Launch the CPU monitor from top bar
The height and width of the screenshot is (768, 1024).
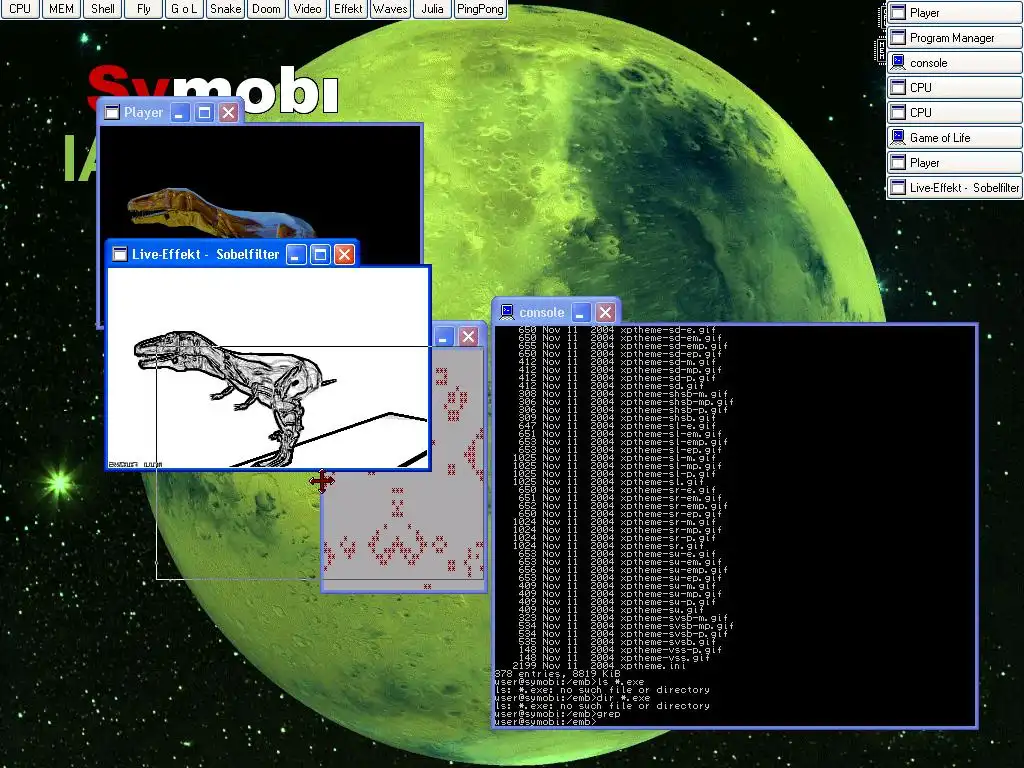coord(20,9)
